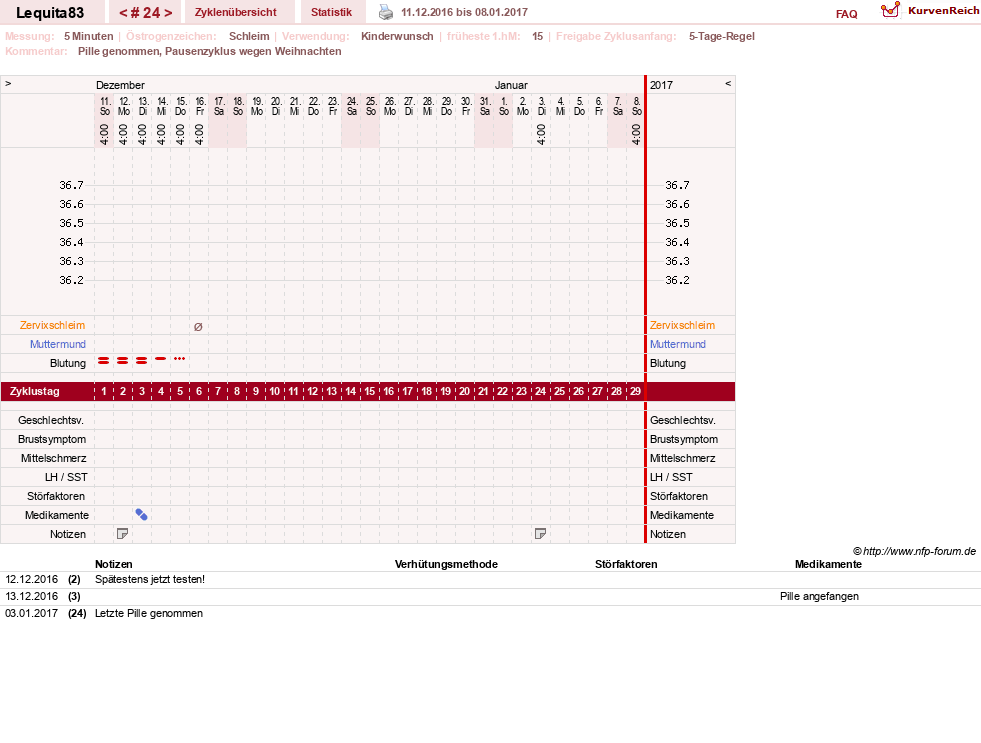This screenshot has height=743, width=981.
Task: Collapse chart with the right '<' arrow
Action: coord(728,83)
